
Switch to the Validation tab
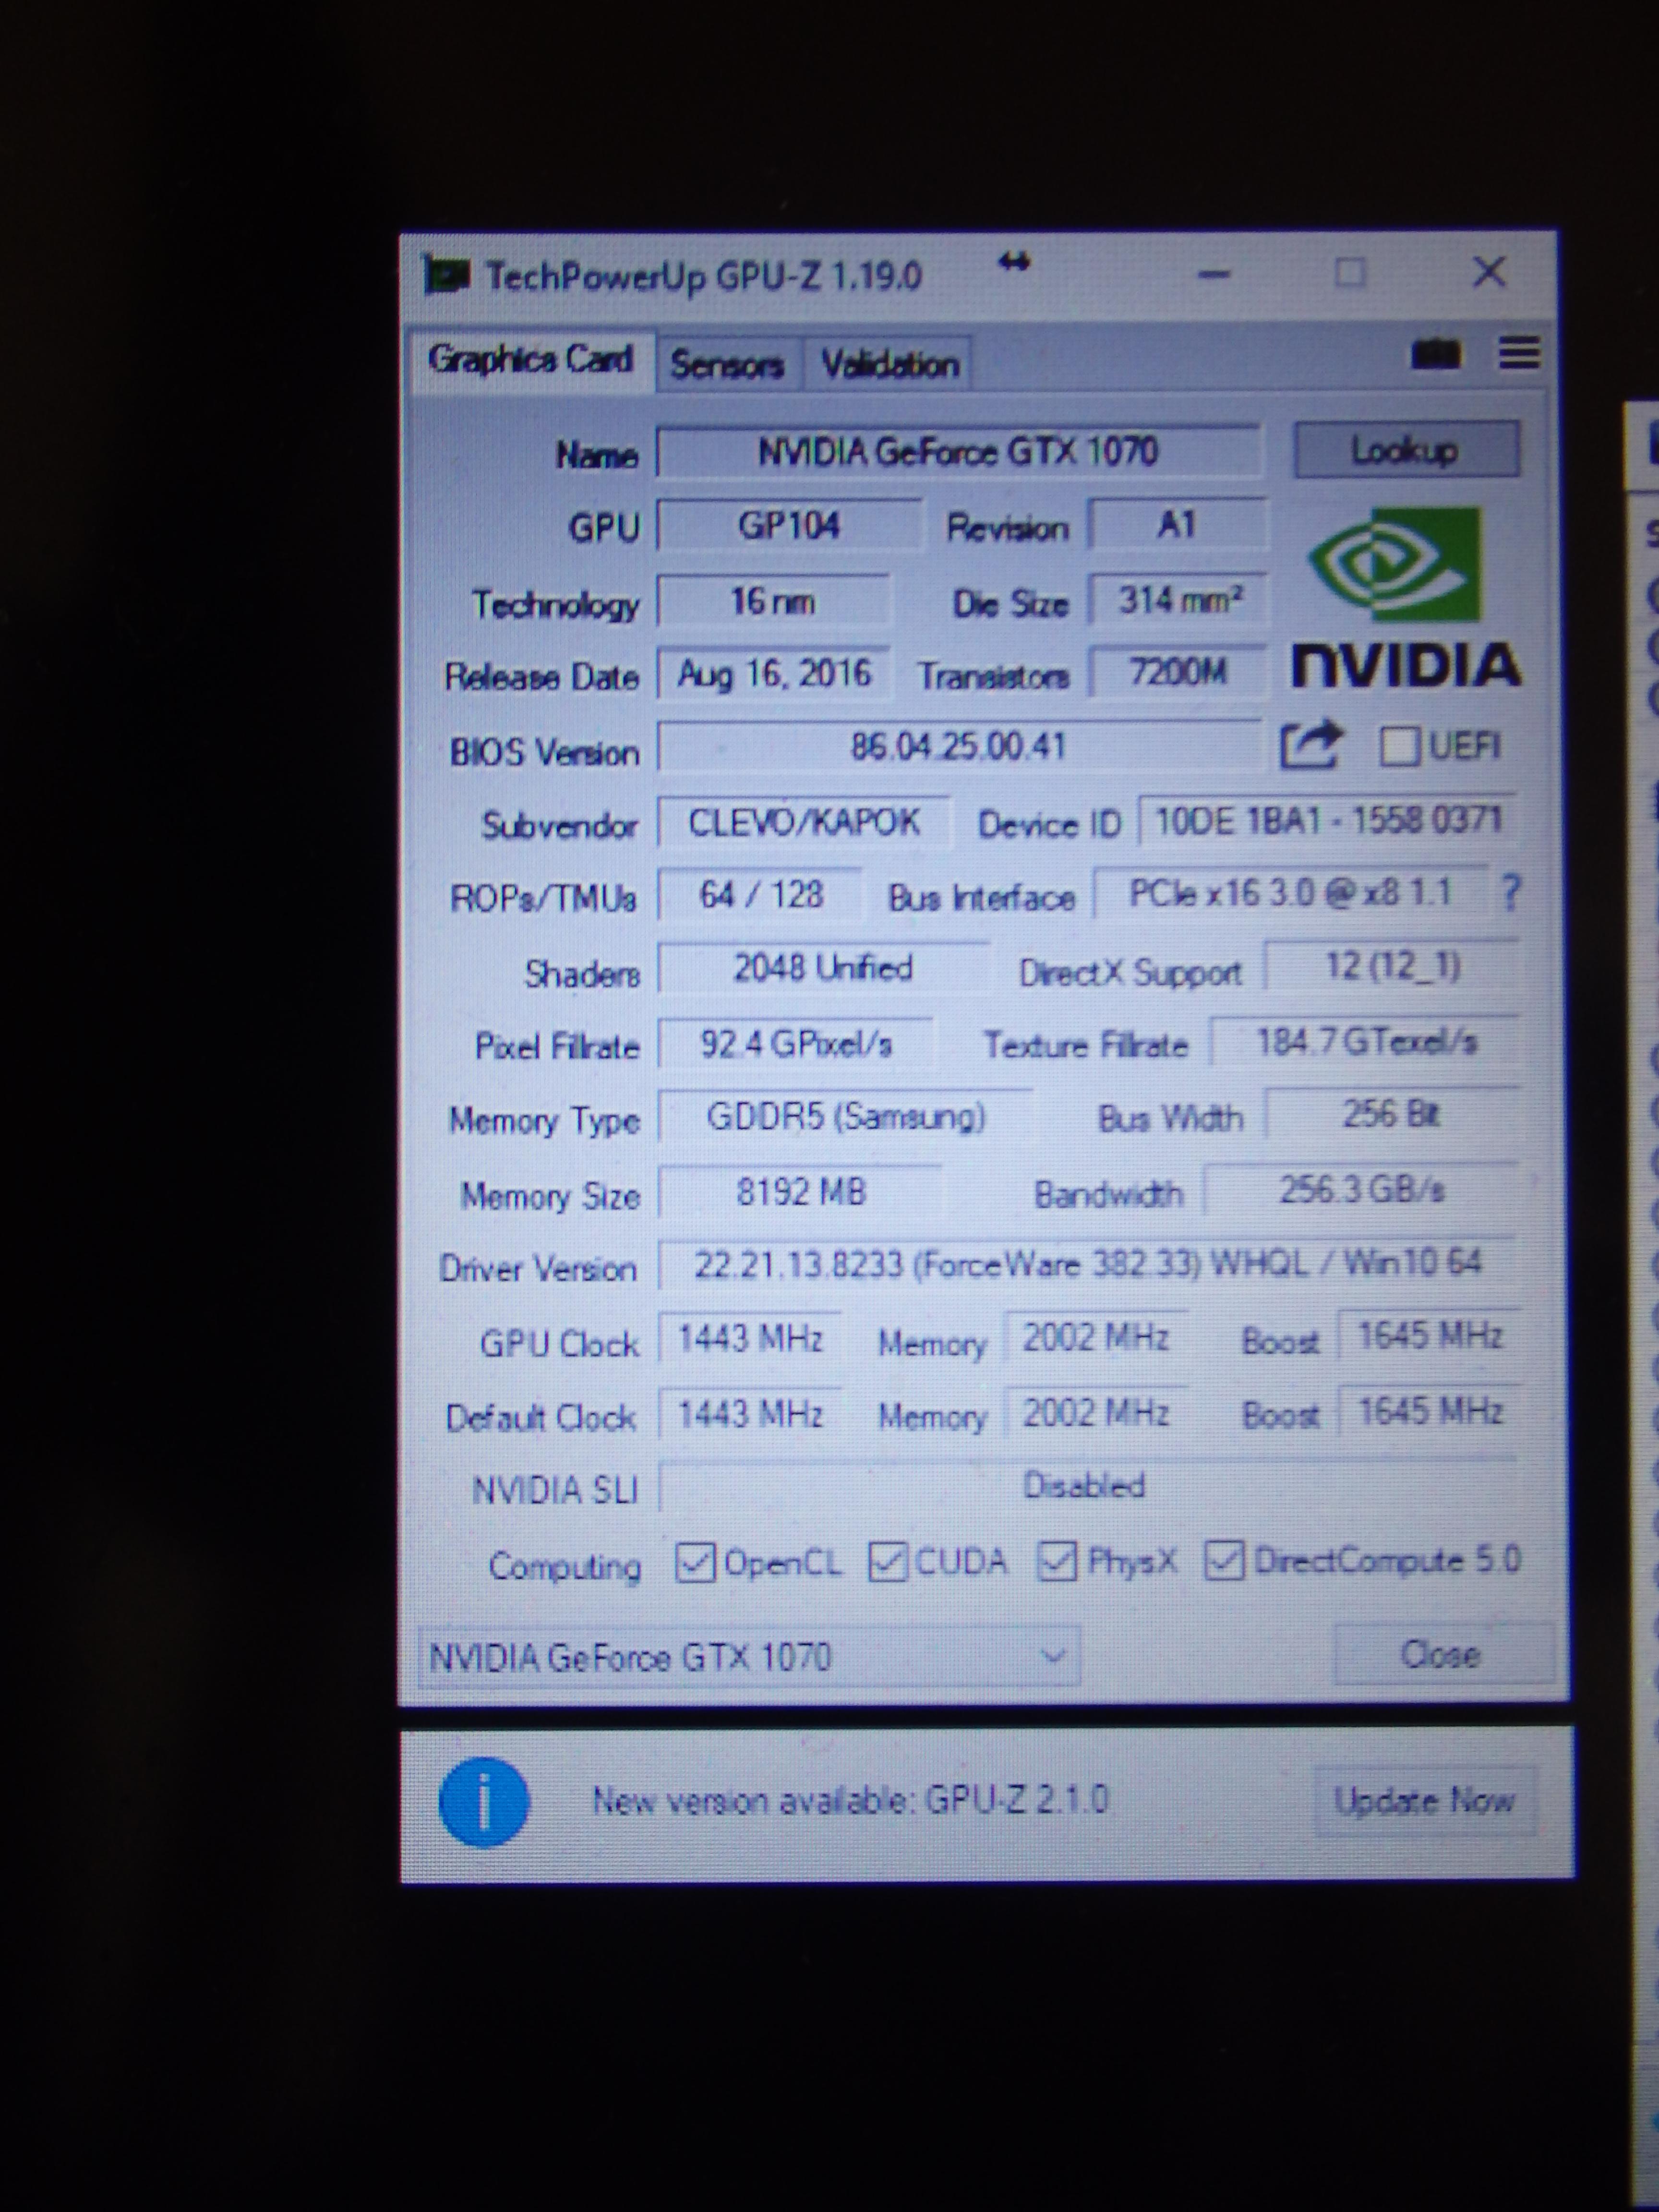(x=890, y=364)
